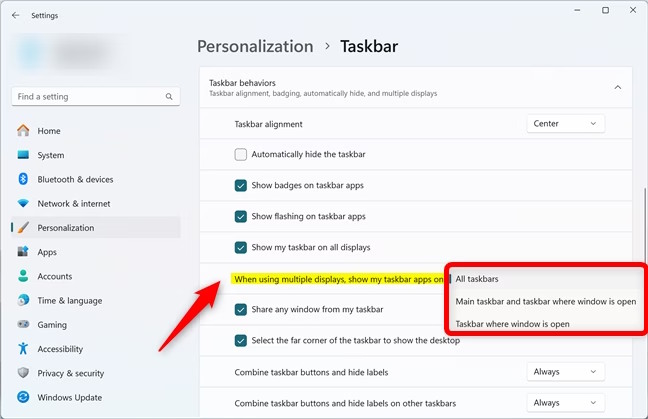Maximize the Settings window
The height and width of the screenshot is (419, 648).
click(605, 10)
